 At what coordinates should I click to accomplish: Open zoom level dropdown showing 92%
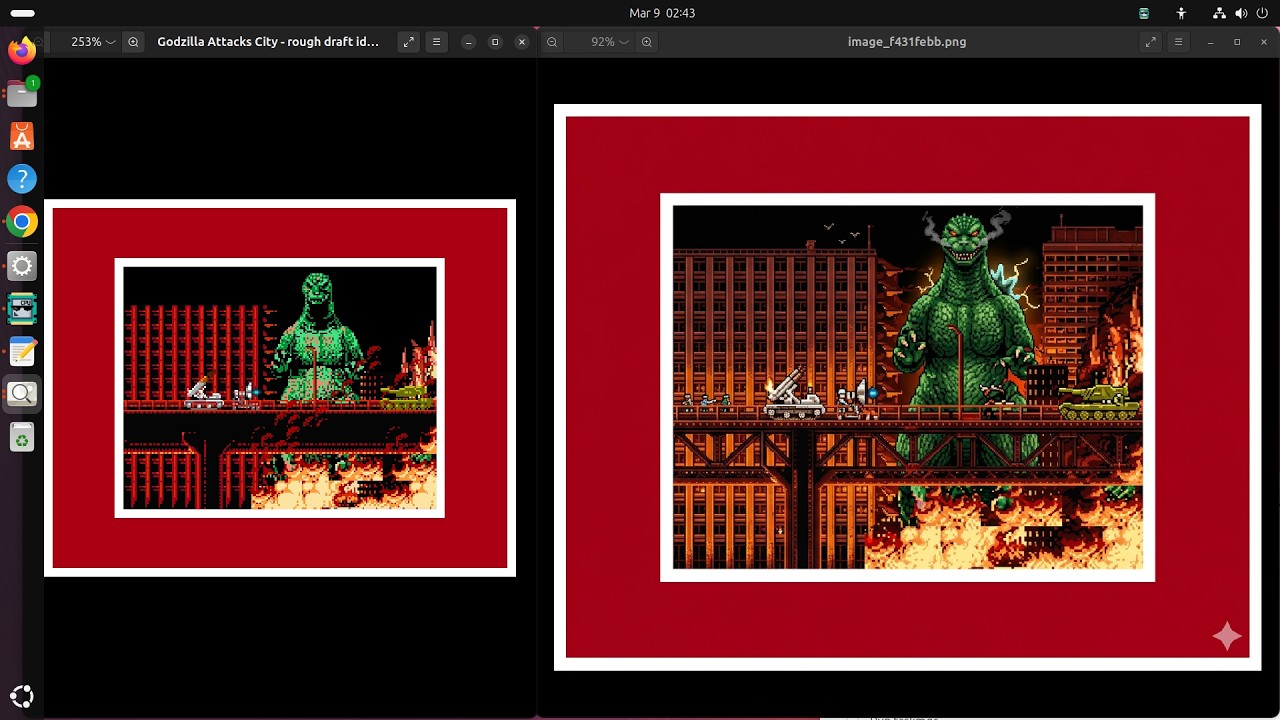609,42
